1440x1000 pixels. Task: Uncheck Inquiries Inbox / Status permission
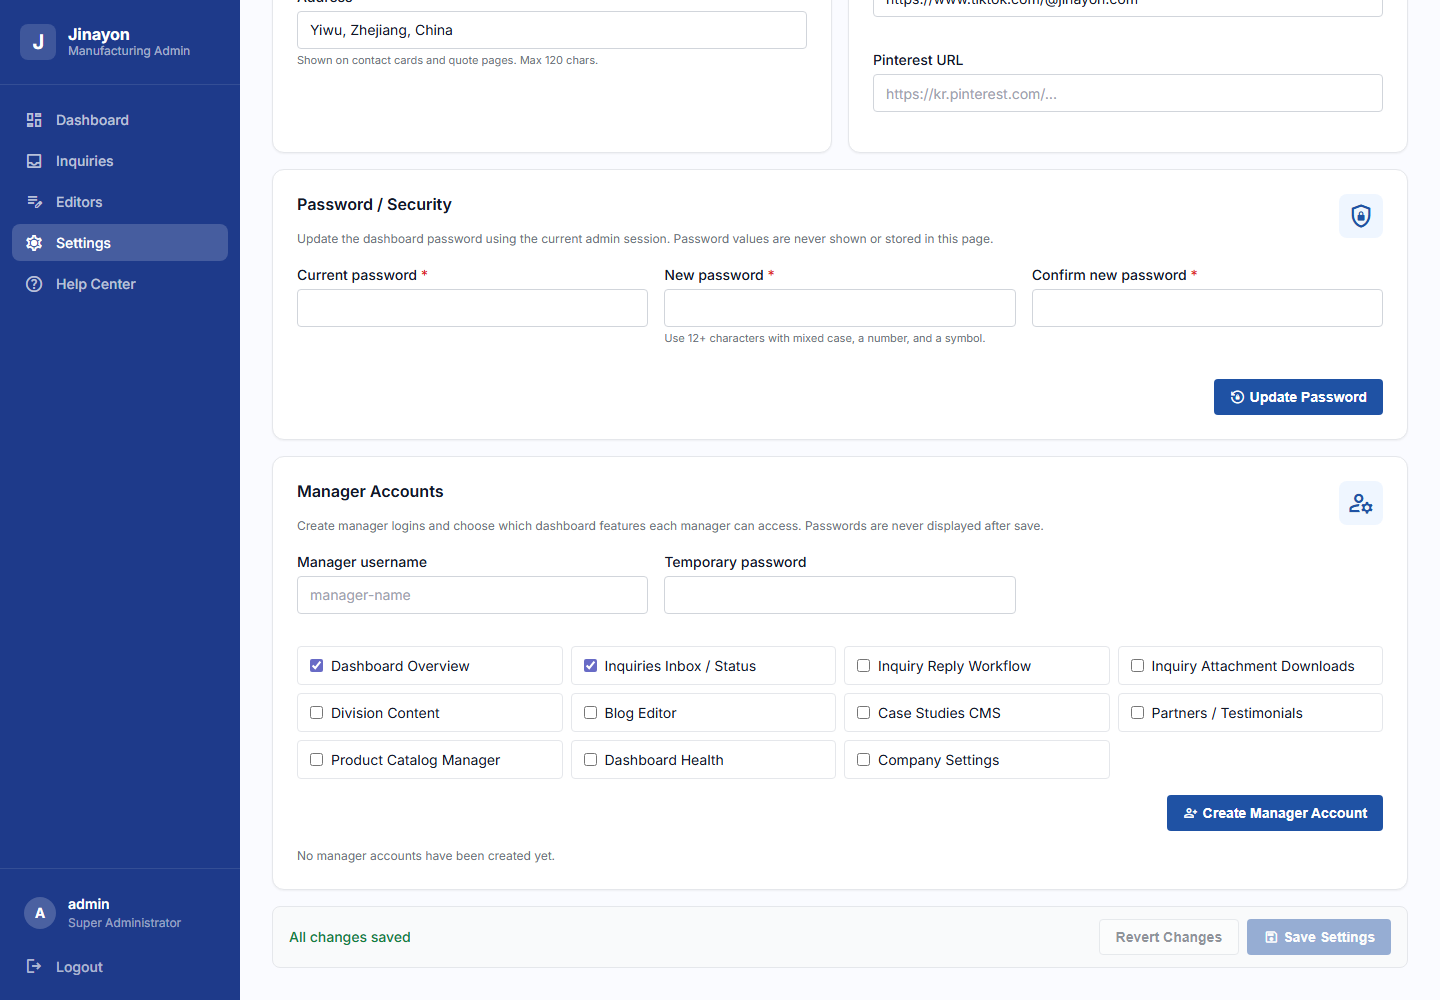coord(590,666)
